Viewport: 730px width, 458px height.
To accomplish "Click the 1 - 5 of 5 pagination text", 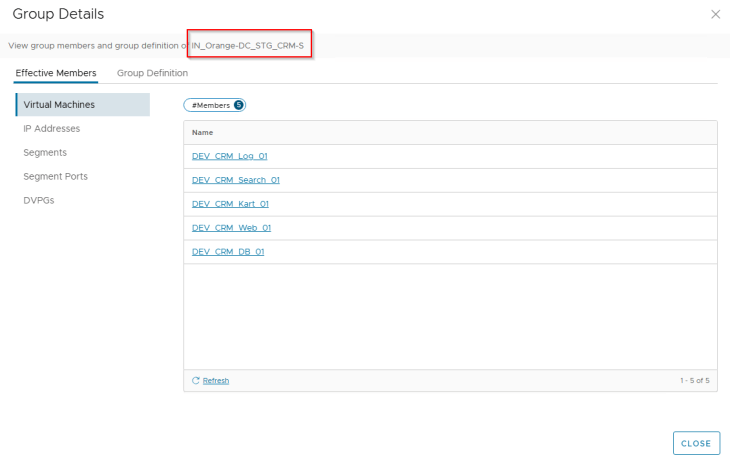I will pos(693,381).
